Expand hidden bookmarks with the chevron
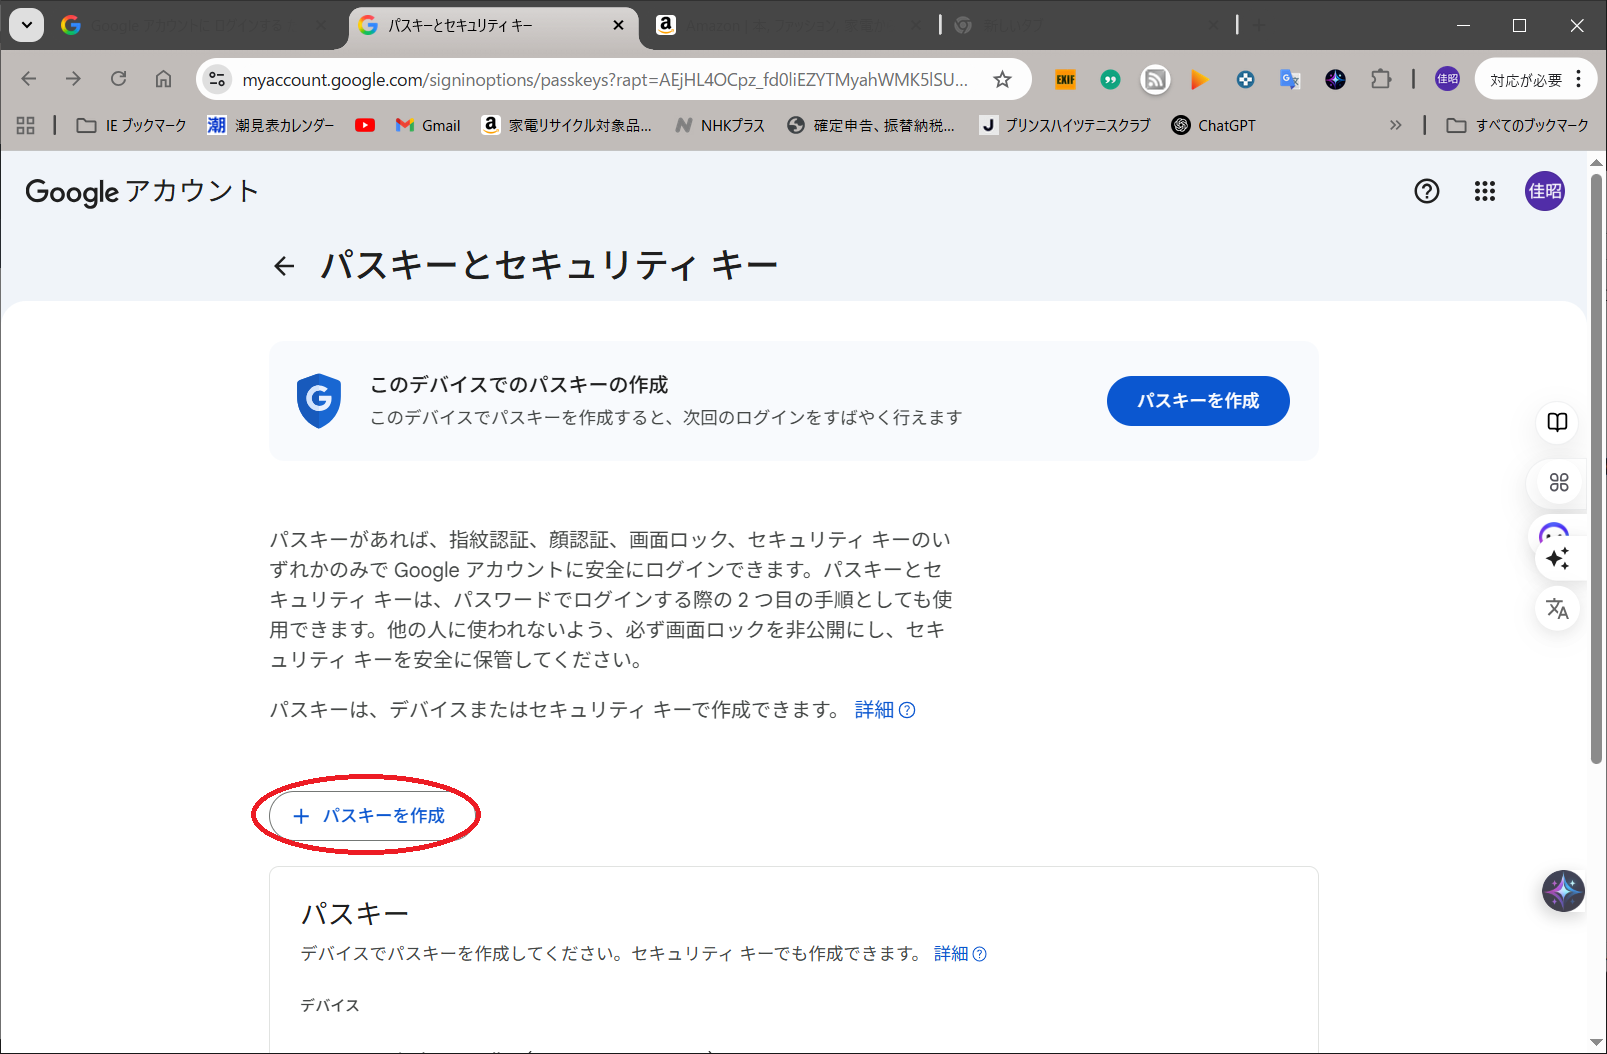Viewport: 1607px width, 1054px height. coord(1395,125)
